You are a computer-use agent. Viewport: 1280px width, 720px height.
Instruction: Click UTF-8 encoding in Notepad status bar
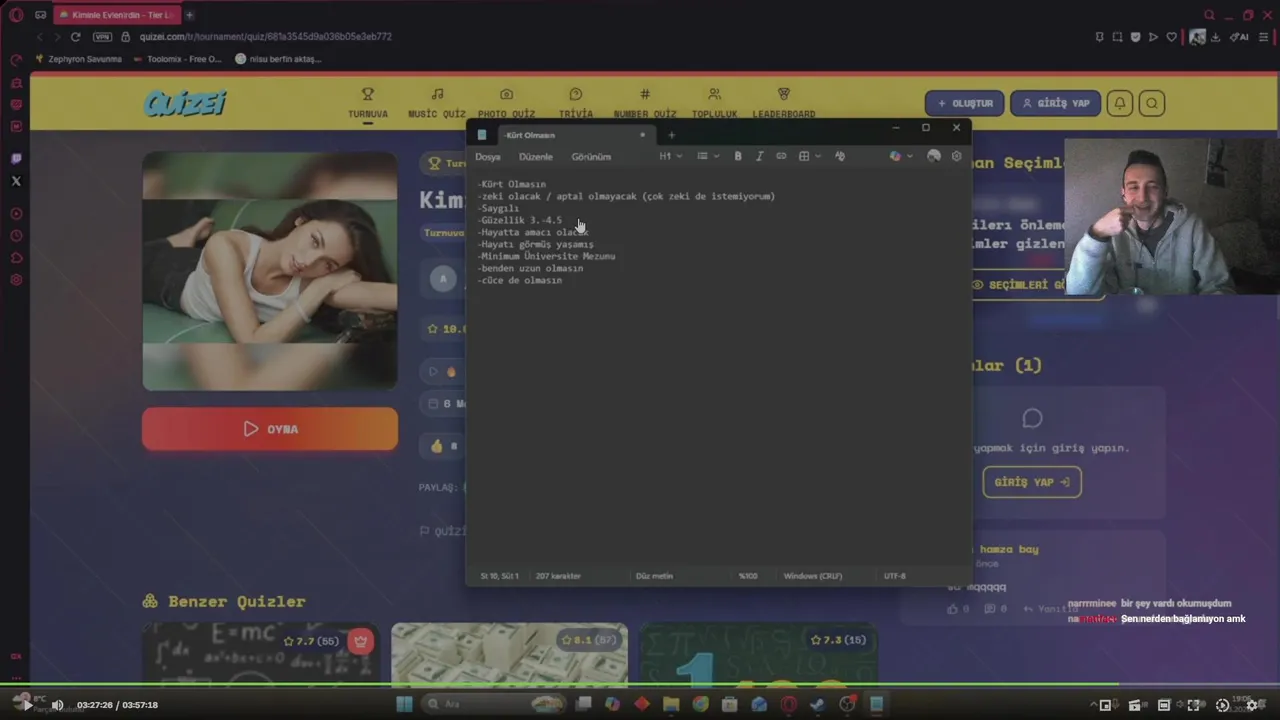[894, 576]
